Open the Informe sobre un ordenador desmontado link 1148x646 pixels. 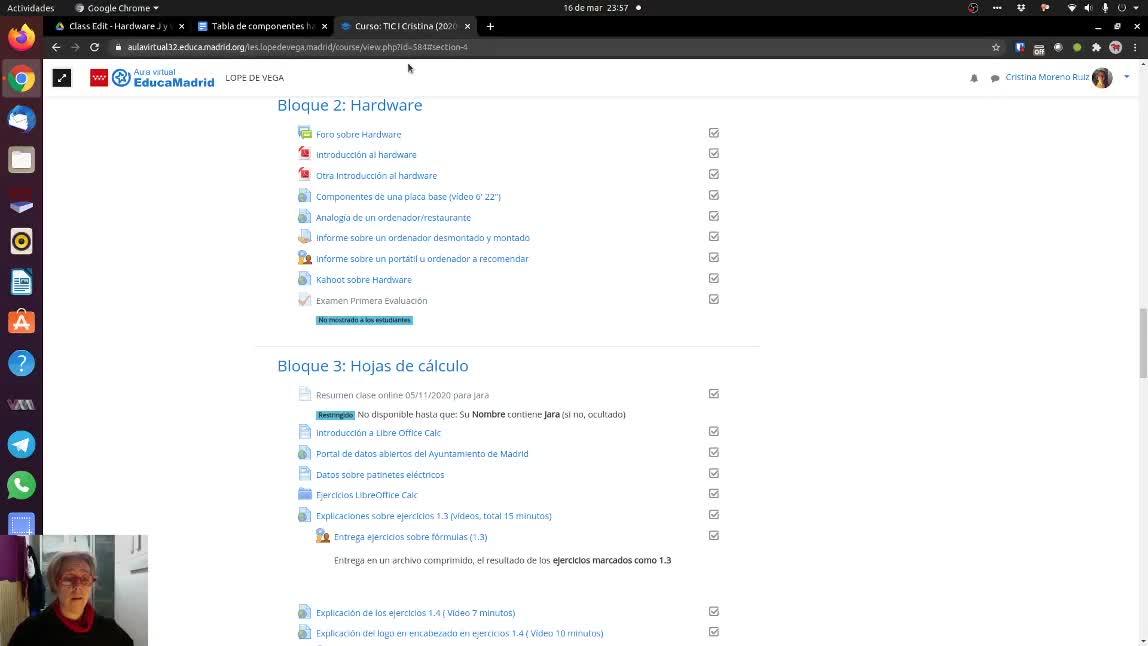tap(422, 238)
